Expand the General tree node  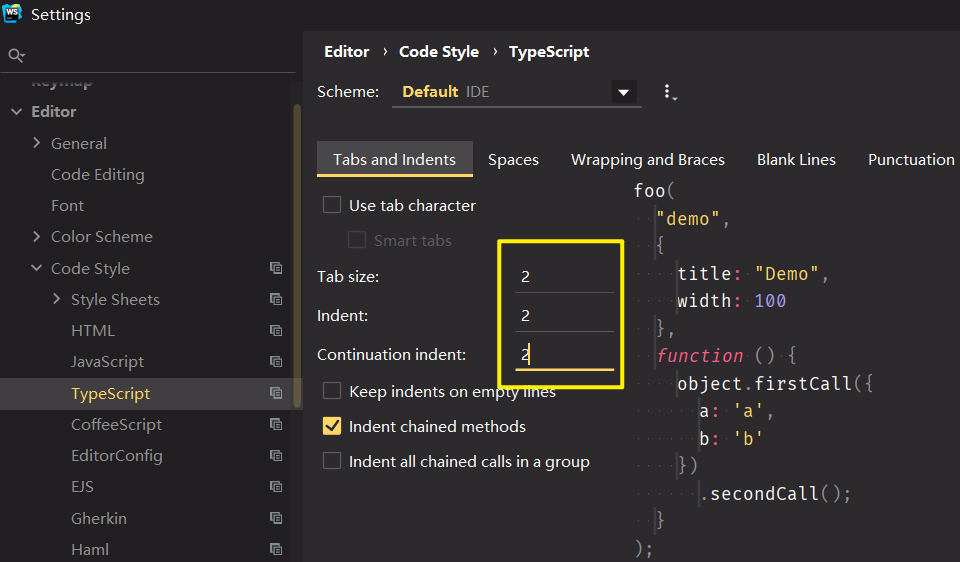pyautogui.click(x=37, y=143)
